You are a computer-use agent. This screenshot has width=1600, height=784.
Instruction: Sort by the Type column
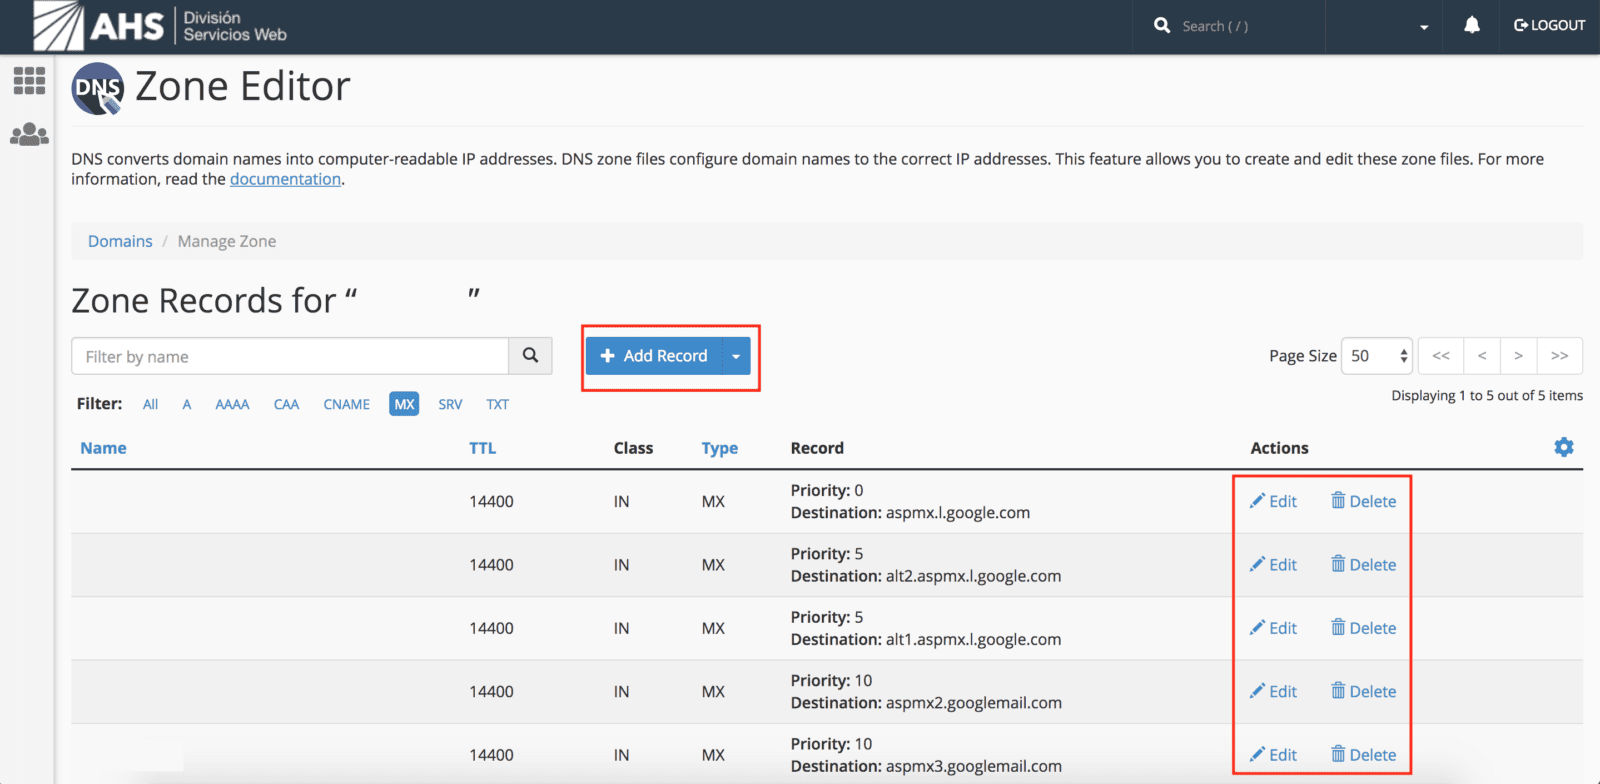[x=719, y=448]
